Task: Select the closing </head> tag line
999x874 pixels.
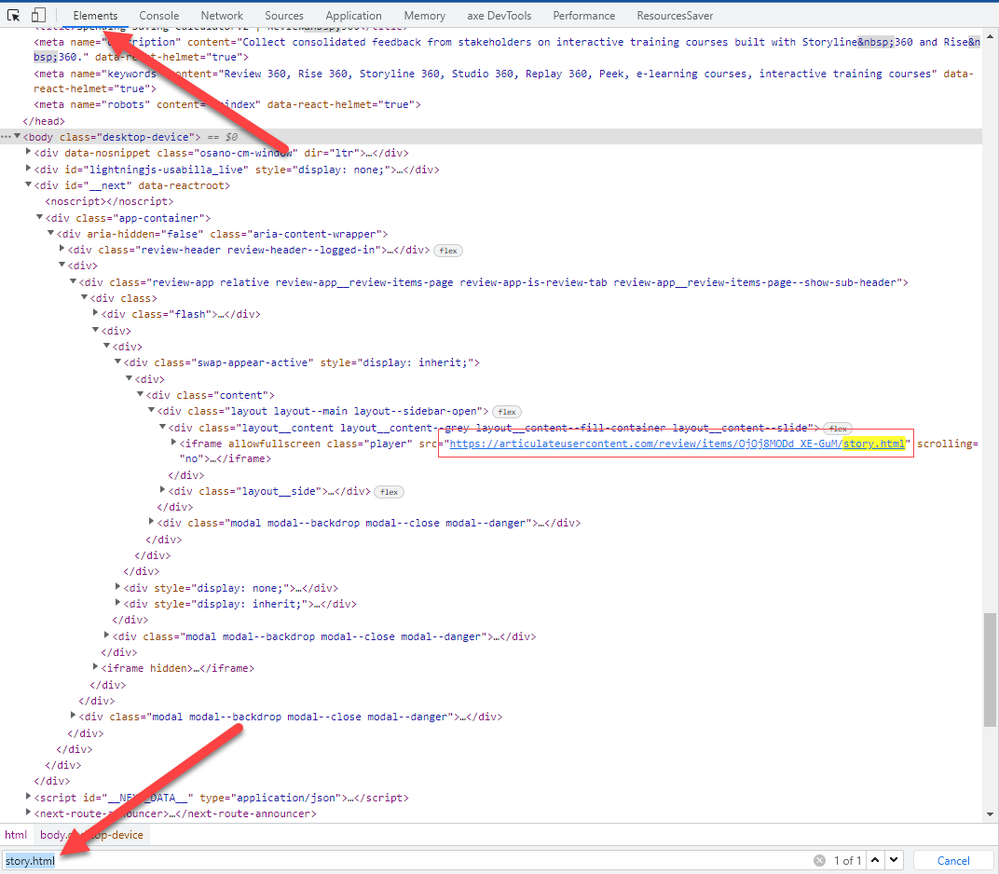Action: tap(43, 121)
